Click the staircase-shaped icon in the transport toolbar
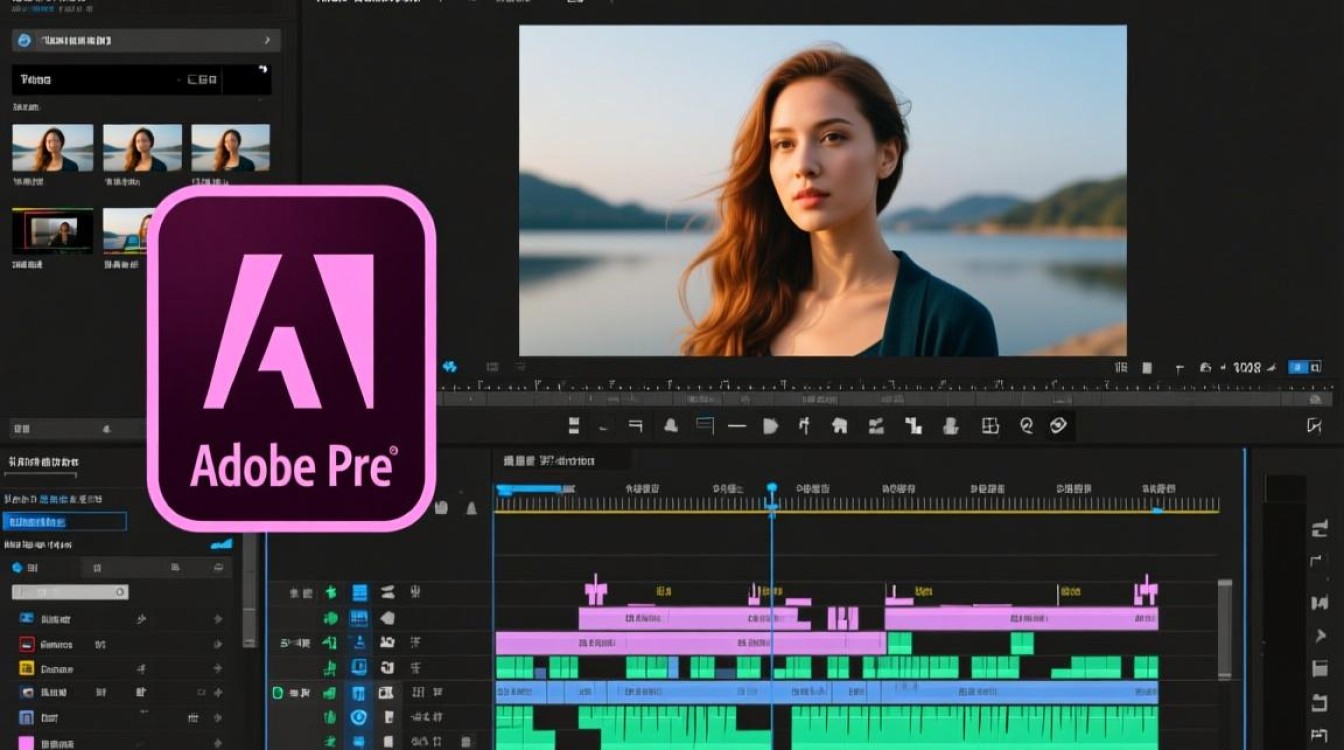 tap(913, 426)
